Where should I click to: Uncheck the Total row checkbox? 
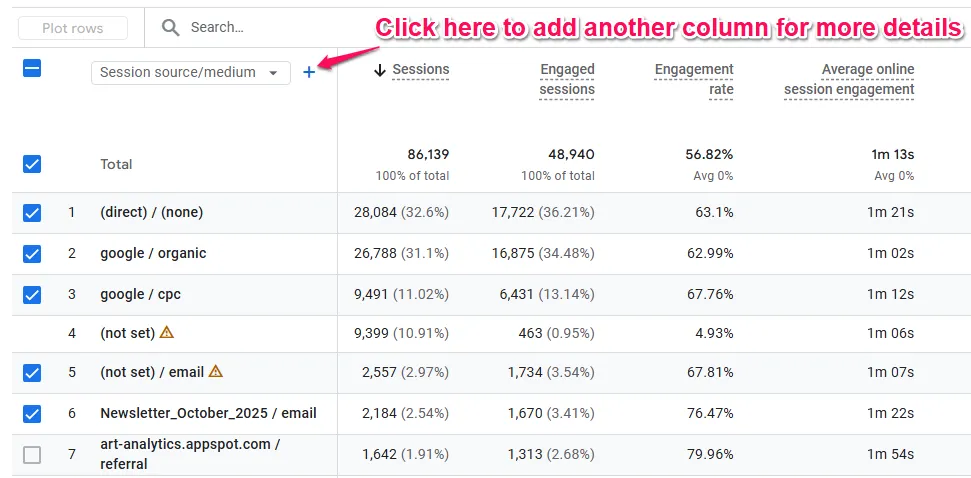click(32, 164)
